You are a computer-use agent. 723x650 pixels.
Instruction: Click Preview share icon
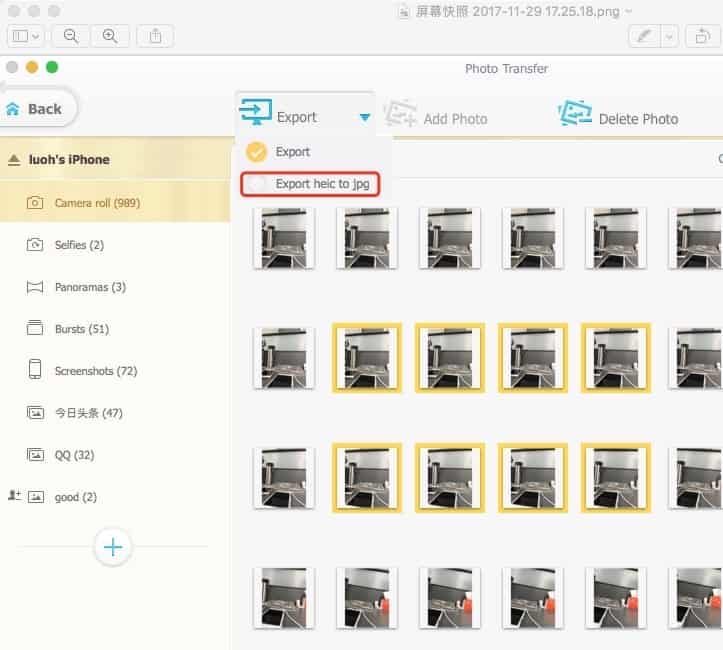point(155,36)
